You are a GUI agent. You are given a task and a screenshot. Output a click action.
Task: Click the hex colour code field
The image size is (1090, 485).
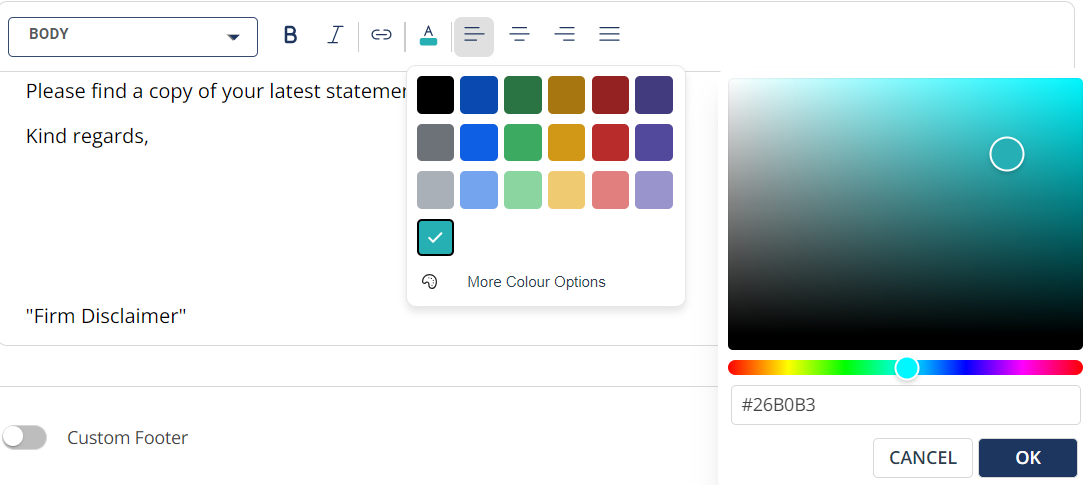coord(905,405)
